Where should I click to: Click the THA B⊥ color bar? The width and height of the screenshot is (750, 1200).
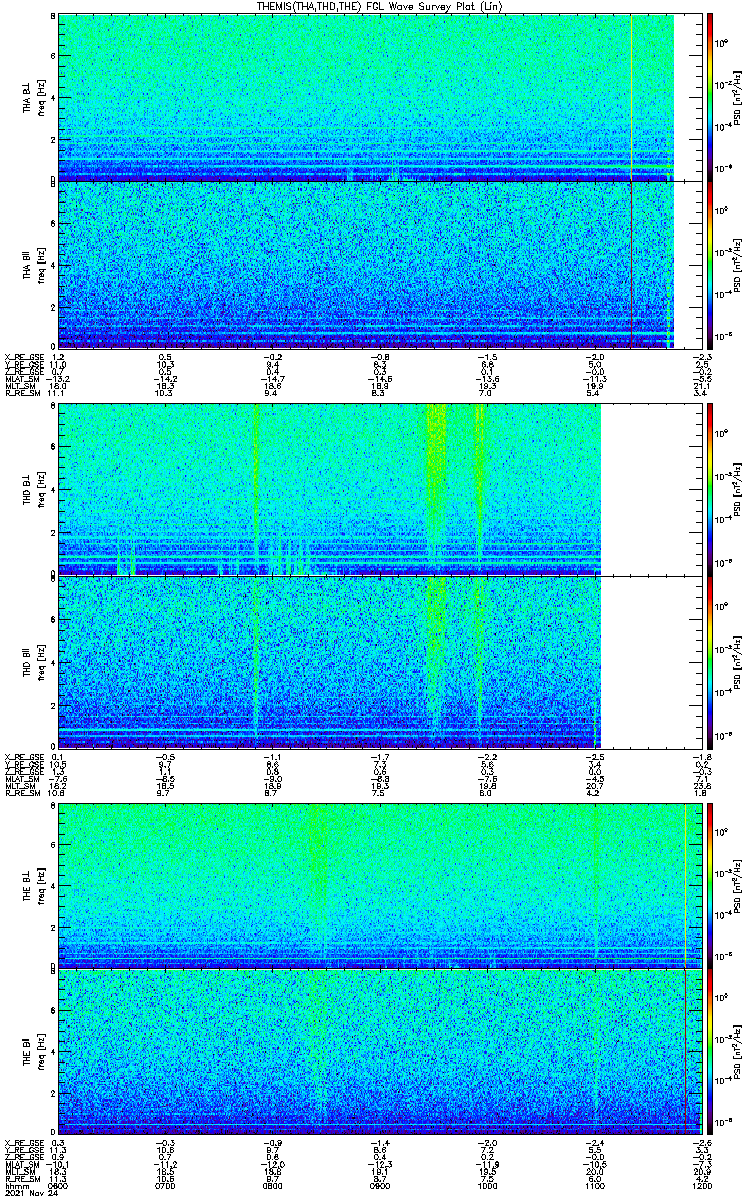click(x=711, y=97)
